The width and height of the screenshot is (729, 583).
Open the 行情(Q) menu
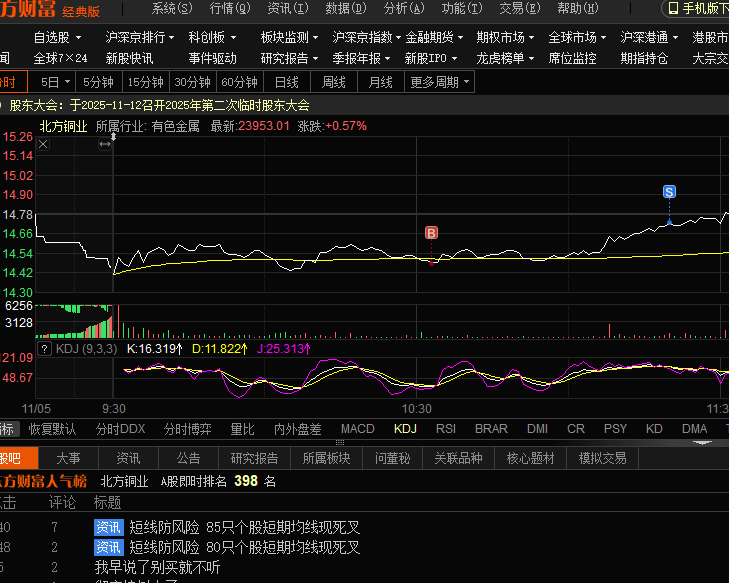pos(230,8)
